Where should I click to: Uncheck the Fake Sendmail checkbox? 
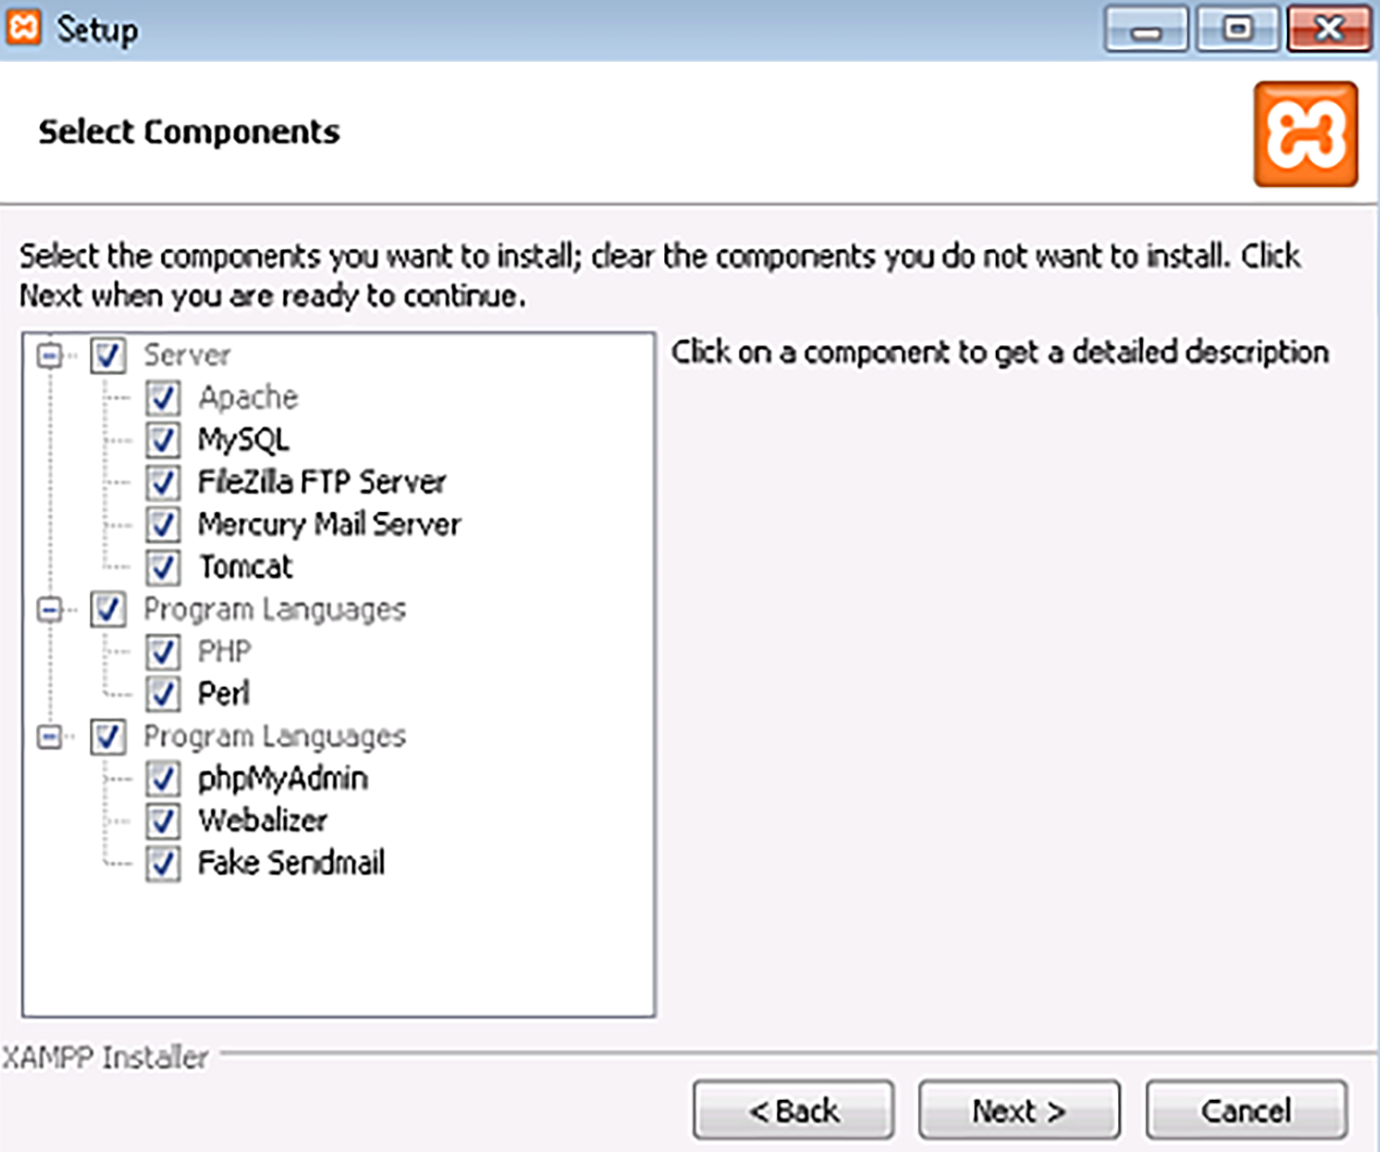click(x=163, y=864)
